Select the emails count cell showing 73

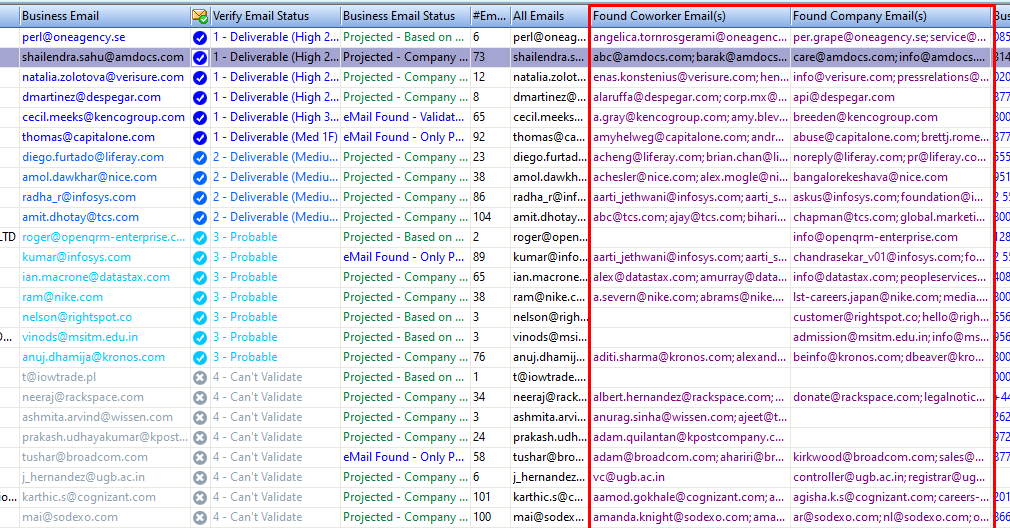pyautogui.click(x=490, y=57)
